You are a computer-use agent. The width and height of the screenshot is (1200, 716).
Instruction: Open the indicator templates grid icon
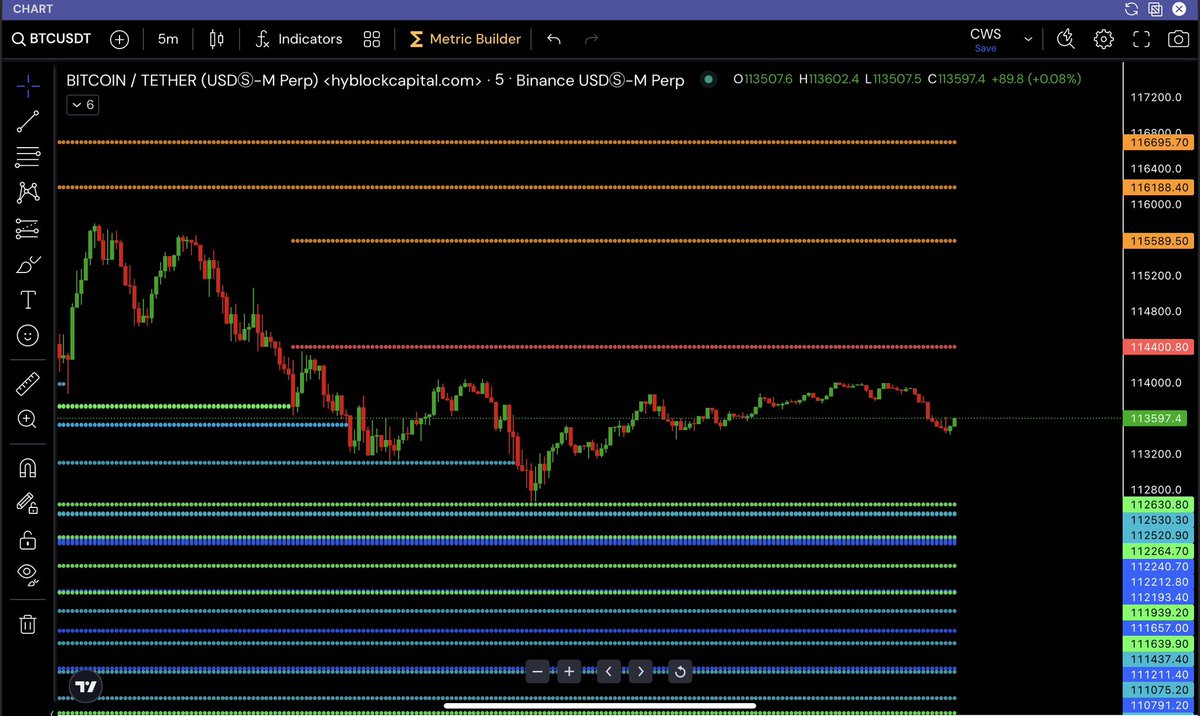point(372,39)
